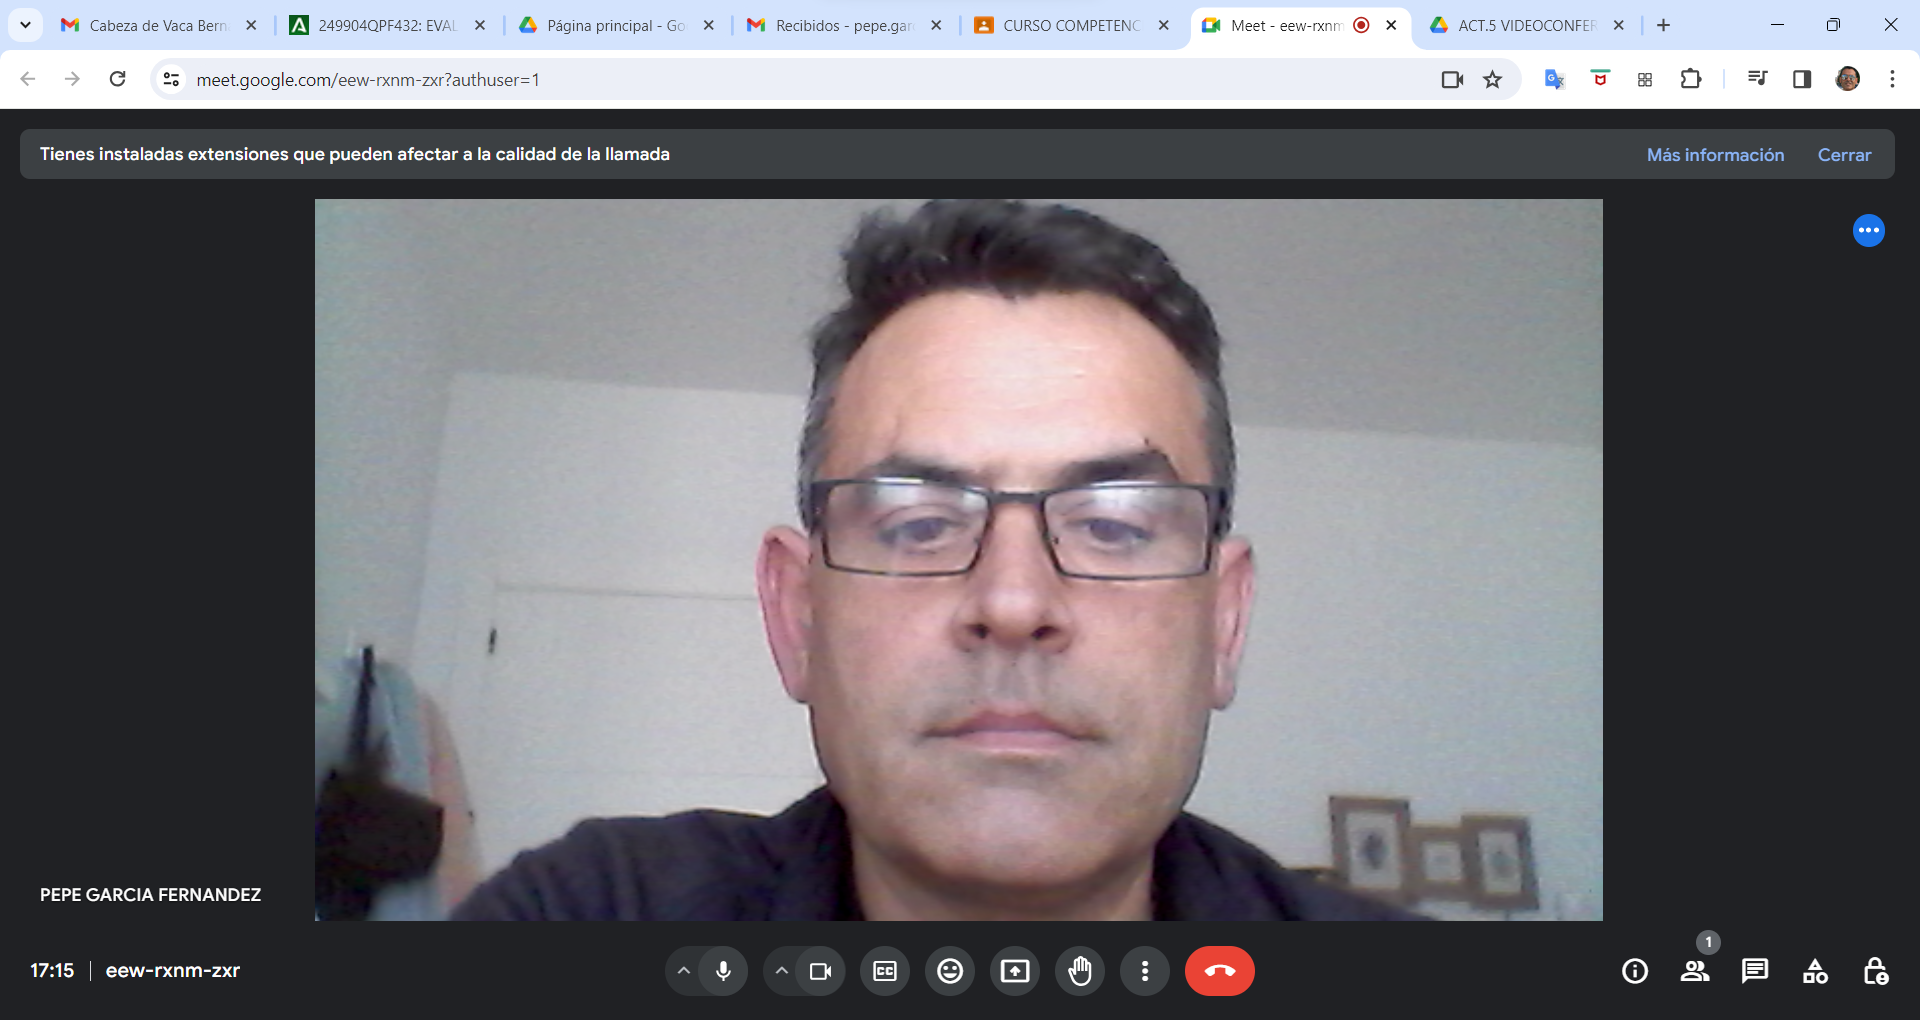Open host controls lock icon
The image size is (1920, 1020).
[1875, 971]
